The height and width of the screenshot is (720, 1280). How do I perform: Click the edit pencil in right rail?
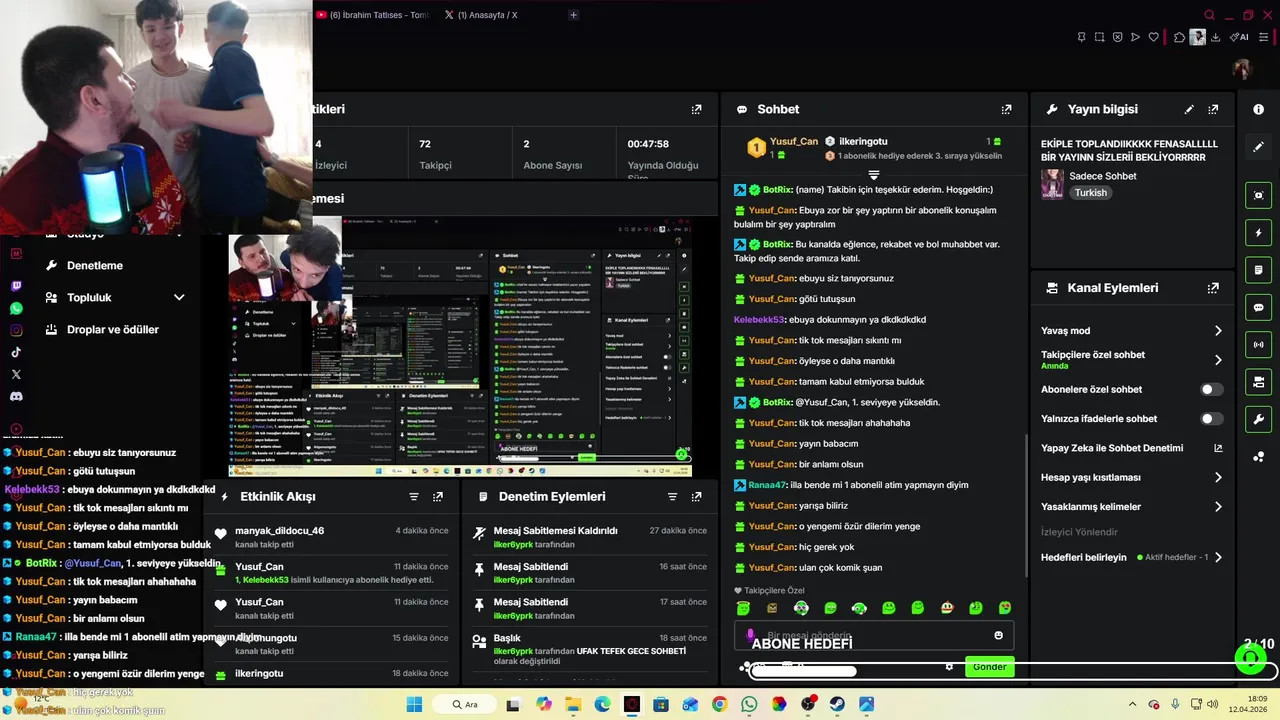point(1259,147)
